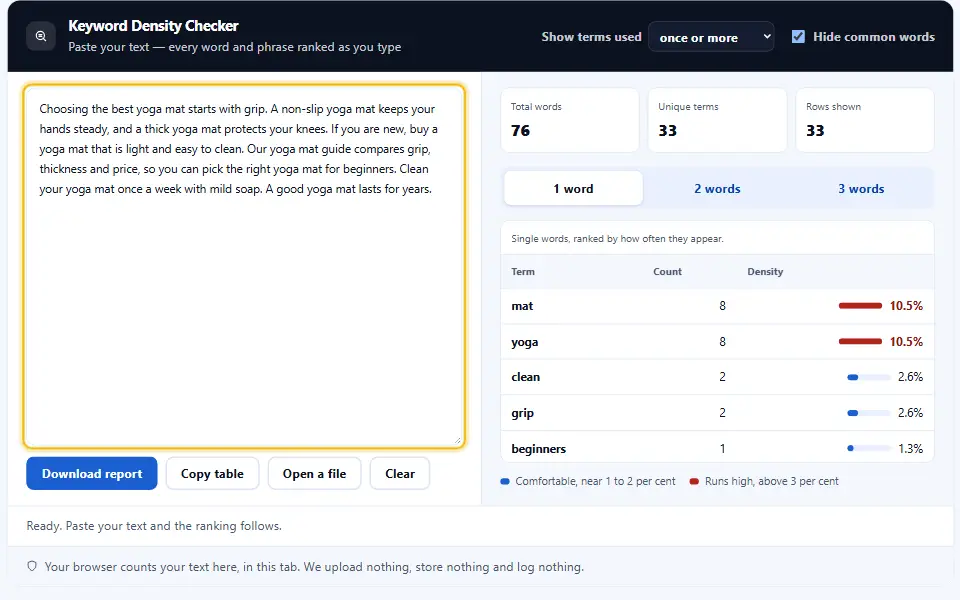Click the Total words value 76
This screenshot has width=960, height=600.
[x=520, y=130]
